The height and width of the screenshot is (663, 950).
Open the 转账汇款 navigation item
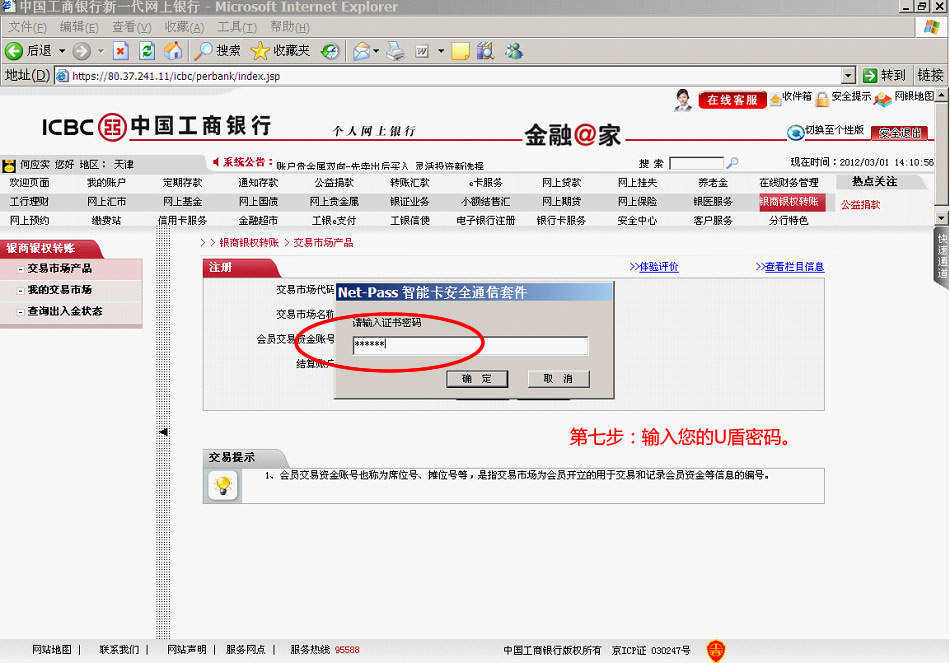[410, 182]
